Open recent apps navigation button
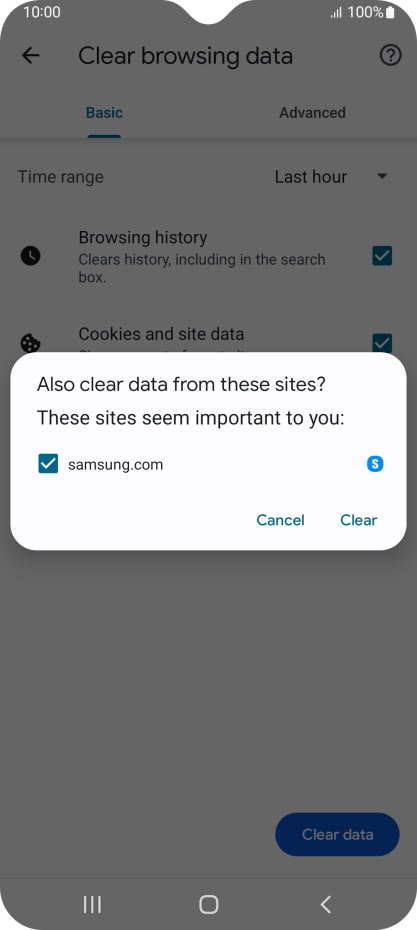The height and width of the screenshot is (930, 417). click(92, 904)
